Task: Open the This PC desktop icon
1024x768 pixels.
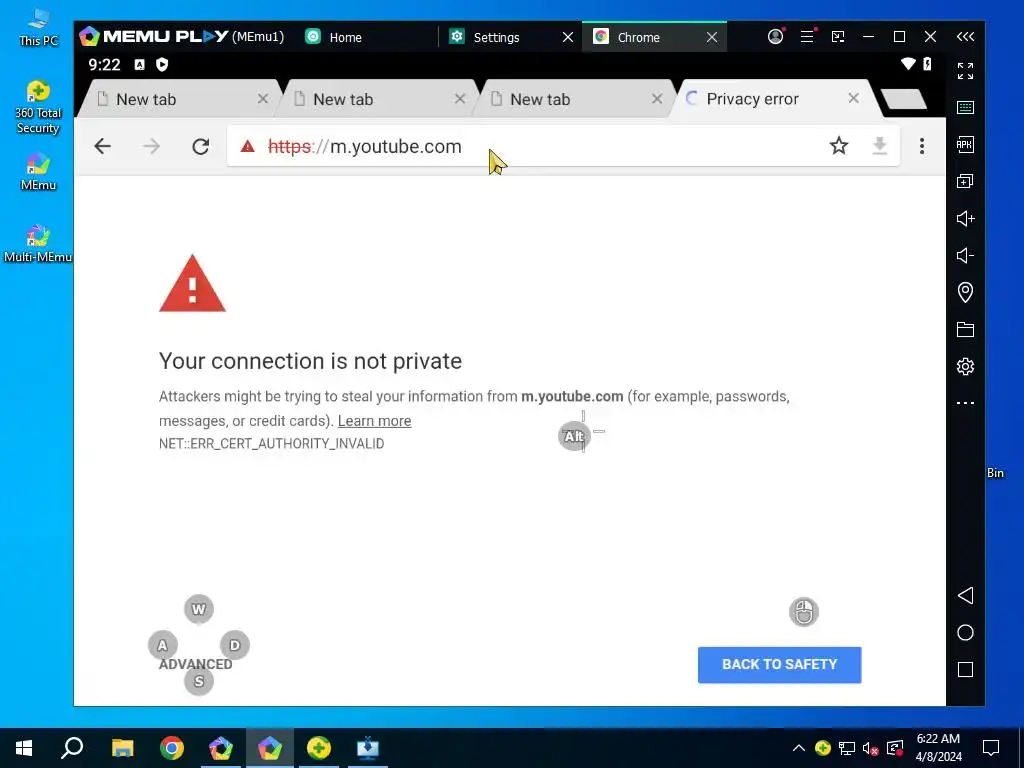Action: pos(38,28)
